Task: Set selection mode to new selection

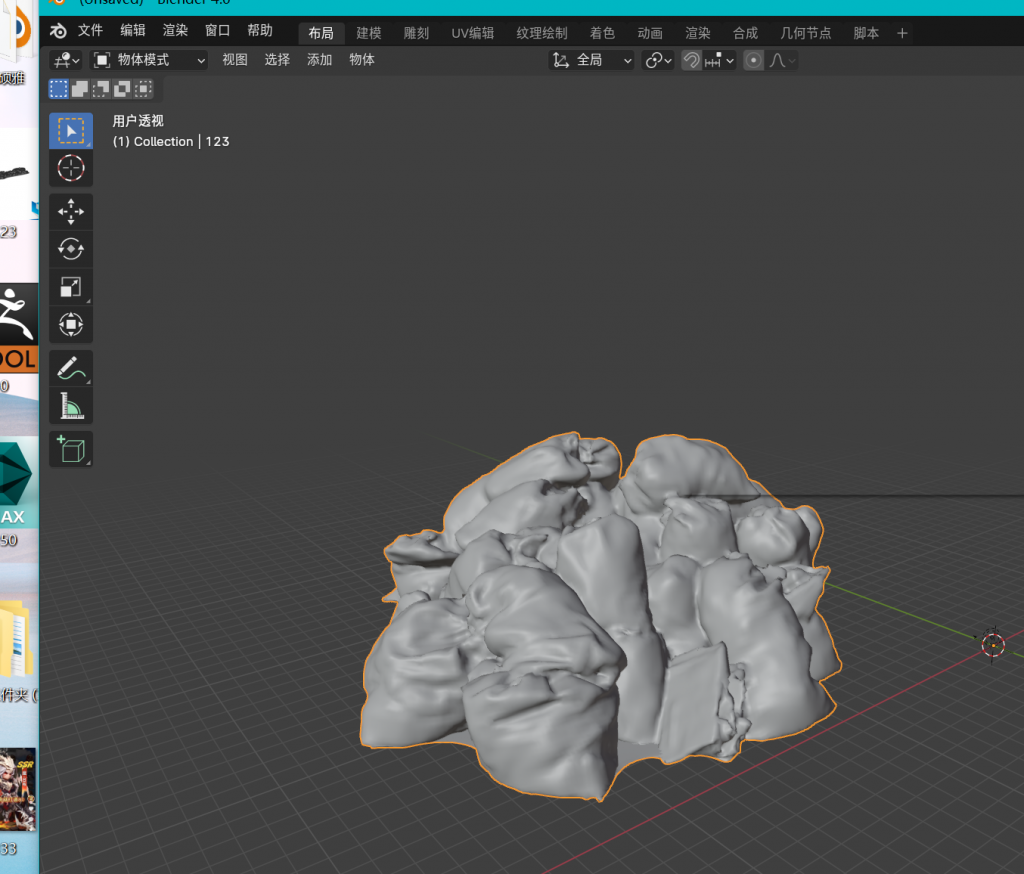Action: click(x=59, y=89)
